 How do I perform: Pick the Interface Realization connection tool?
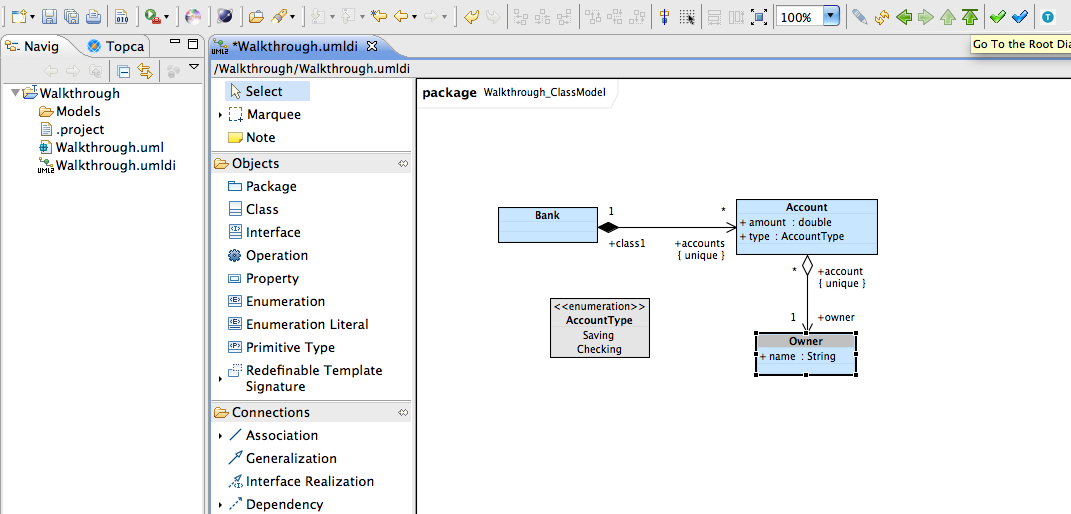(301, 481)
